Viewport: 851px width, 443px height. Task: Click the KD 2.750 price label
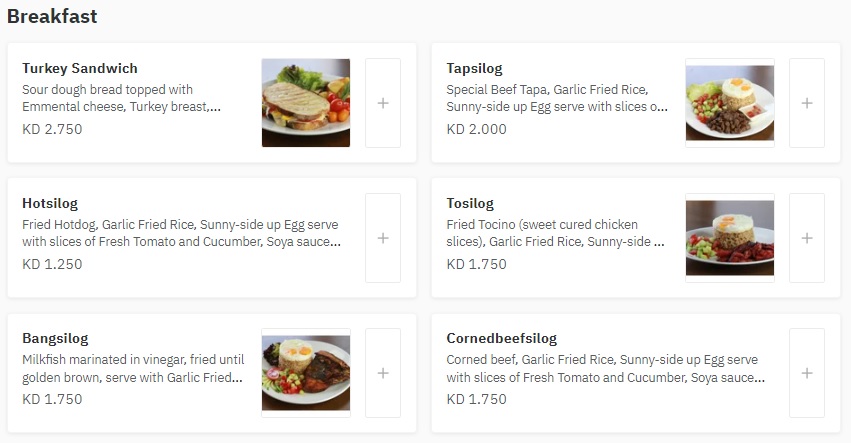(52, 129)
